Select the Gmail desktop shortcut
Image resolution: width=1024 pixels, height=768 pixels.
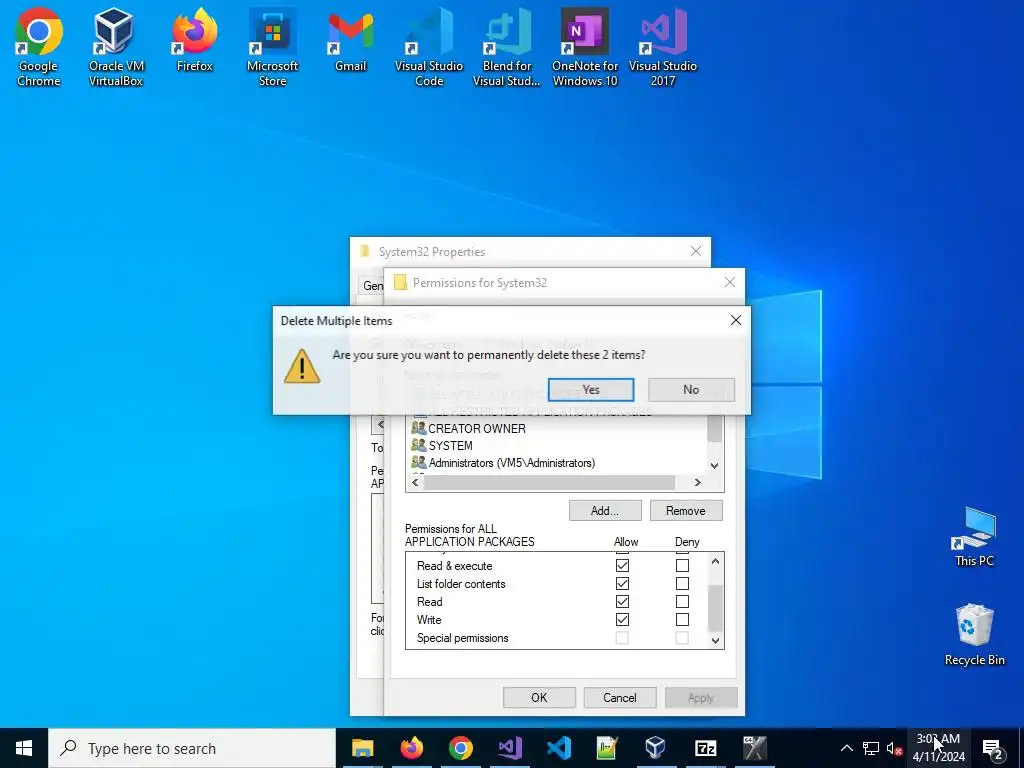pos(351,40)
